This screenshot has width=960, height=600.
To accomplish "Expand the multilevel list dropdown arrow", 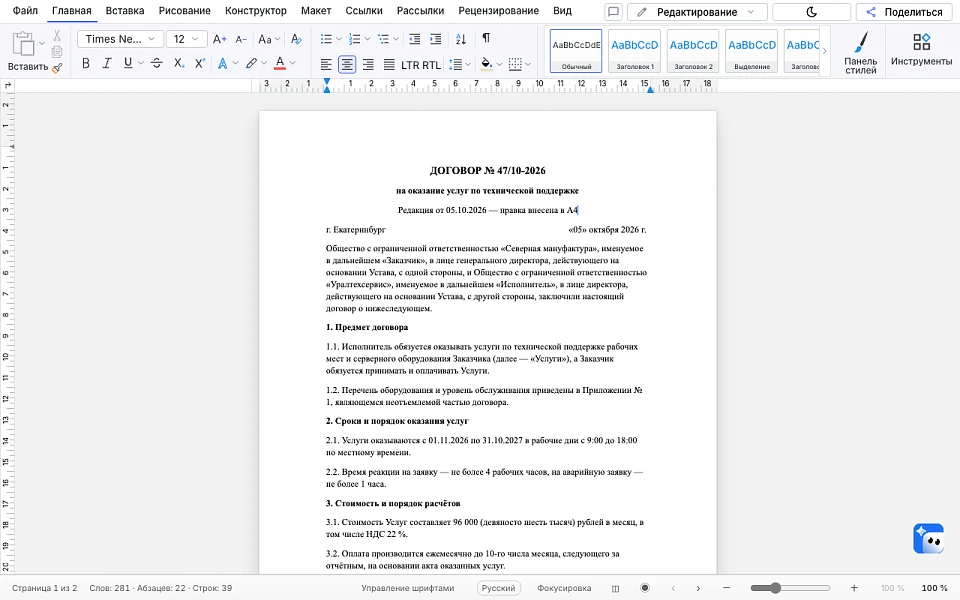I will 396,39.
